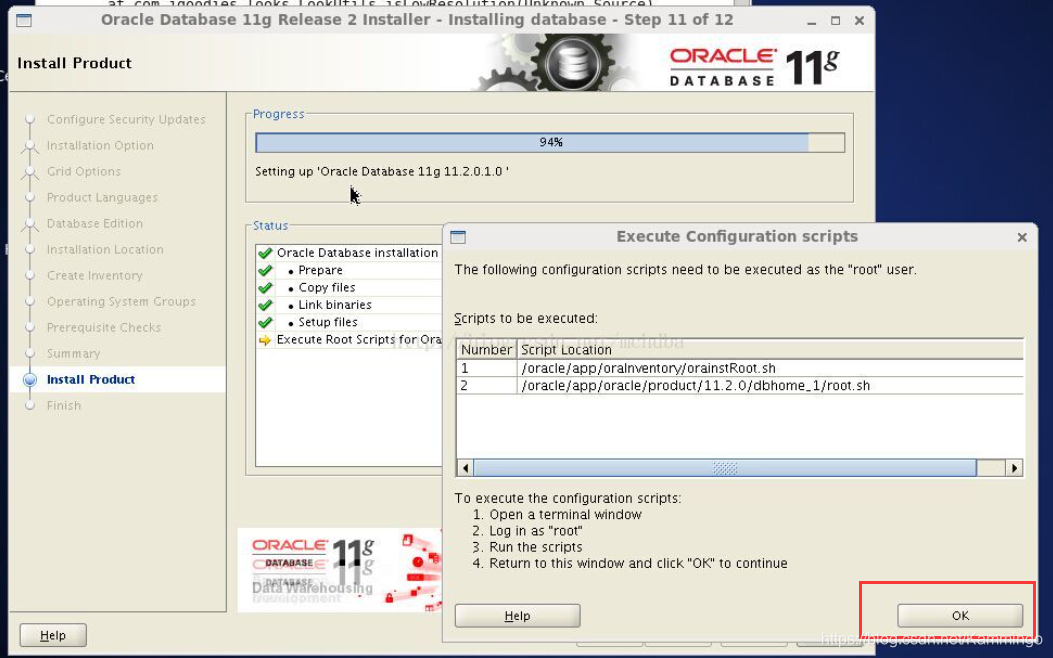Image resolution: width=1053 pixels, height=658 pixels.
Task: Click Setting up 'Oracle Database 11g' text
Action: pyautogui.click(x=381, y=172)
